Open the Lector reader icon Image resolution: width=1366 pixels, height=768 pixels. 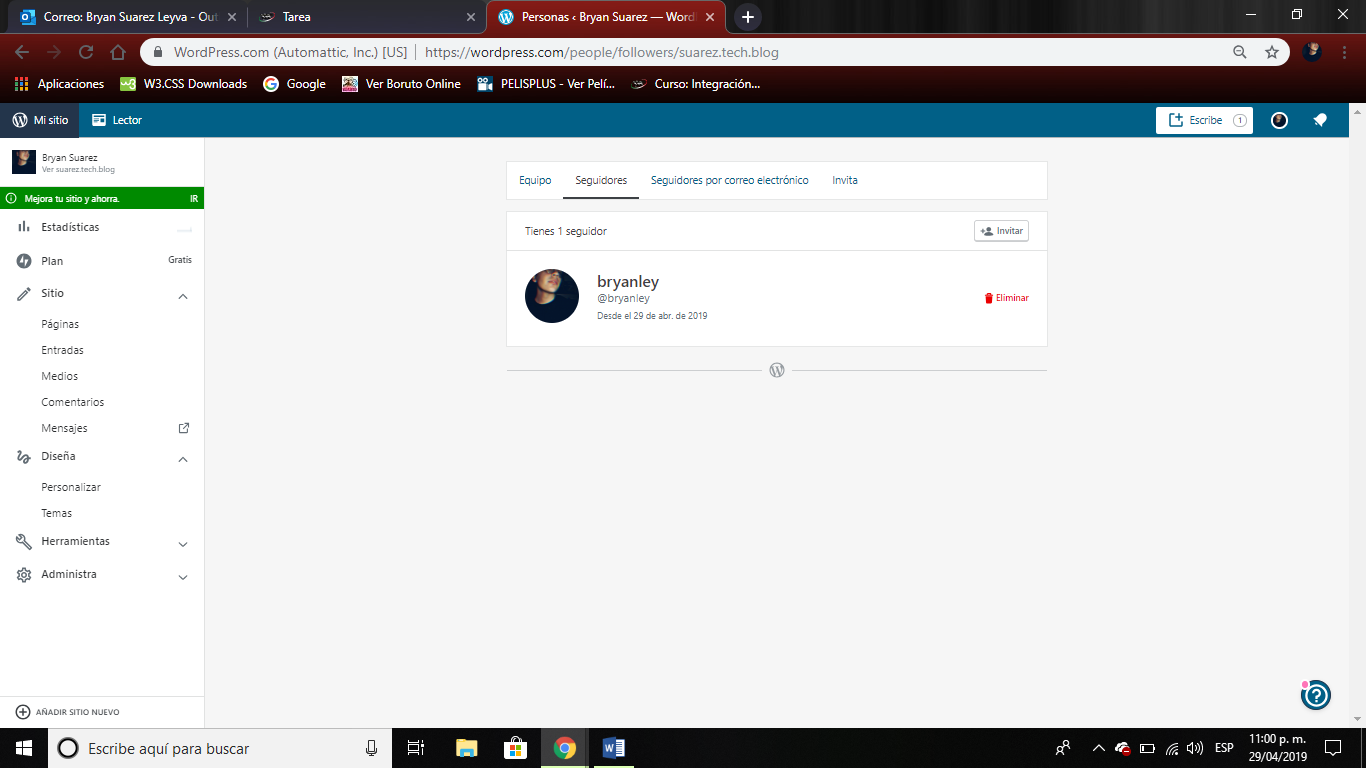pos(99,120)
